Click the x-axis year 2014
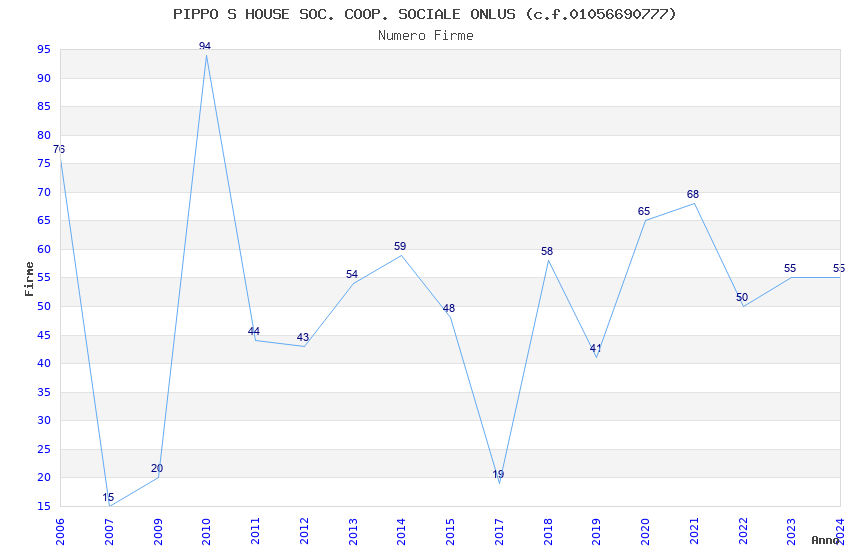 point(402,532)
